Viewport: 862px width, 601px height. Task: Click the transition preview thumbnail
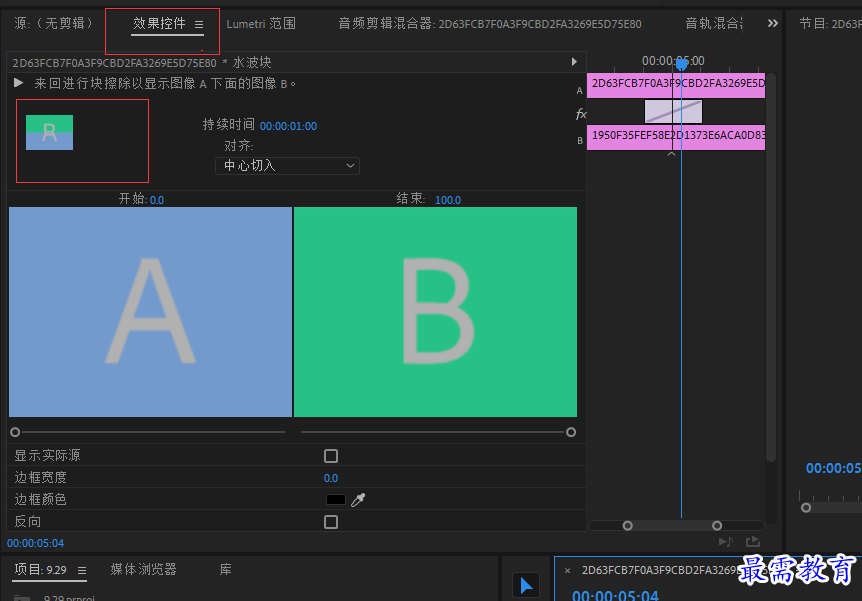click(x=49, y=133)
